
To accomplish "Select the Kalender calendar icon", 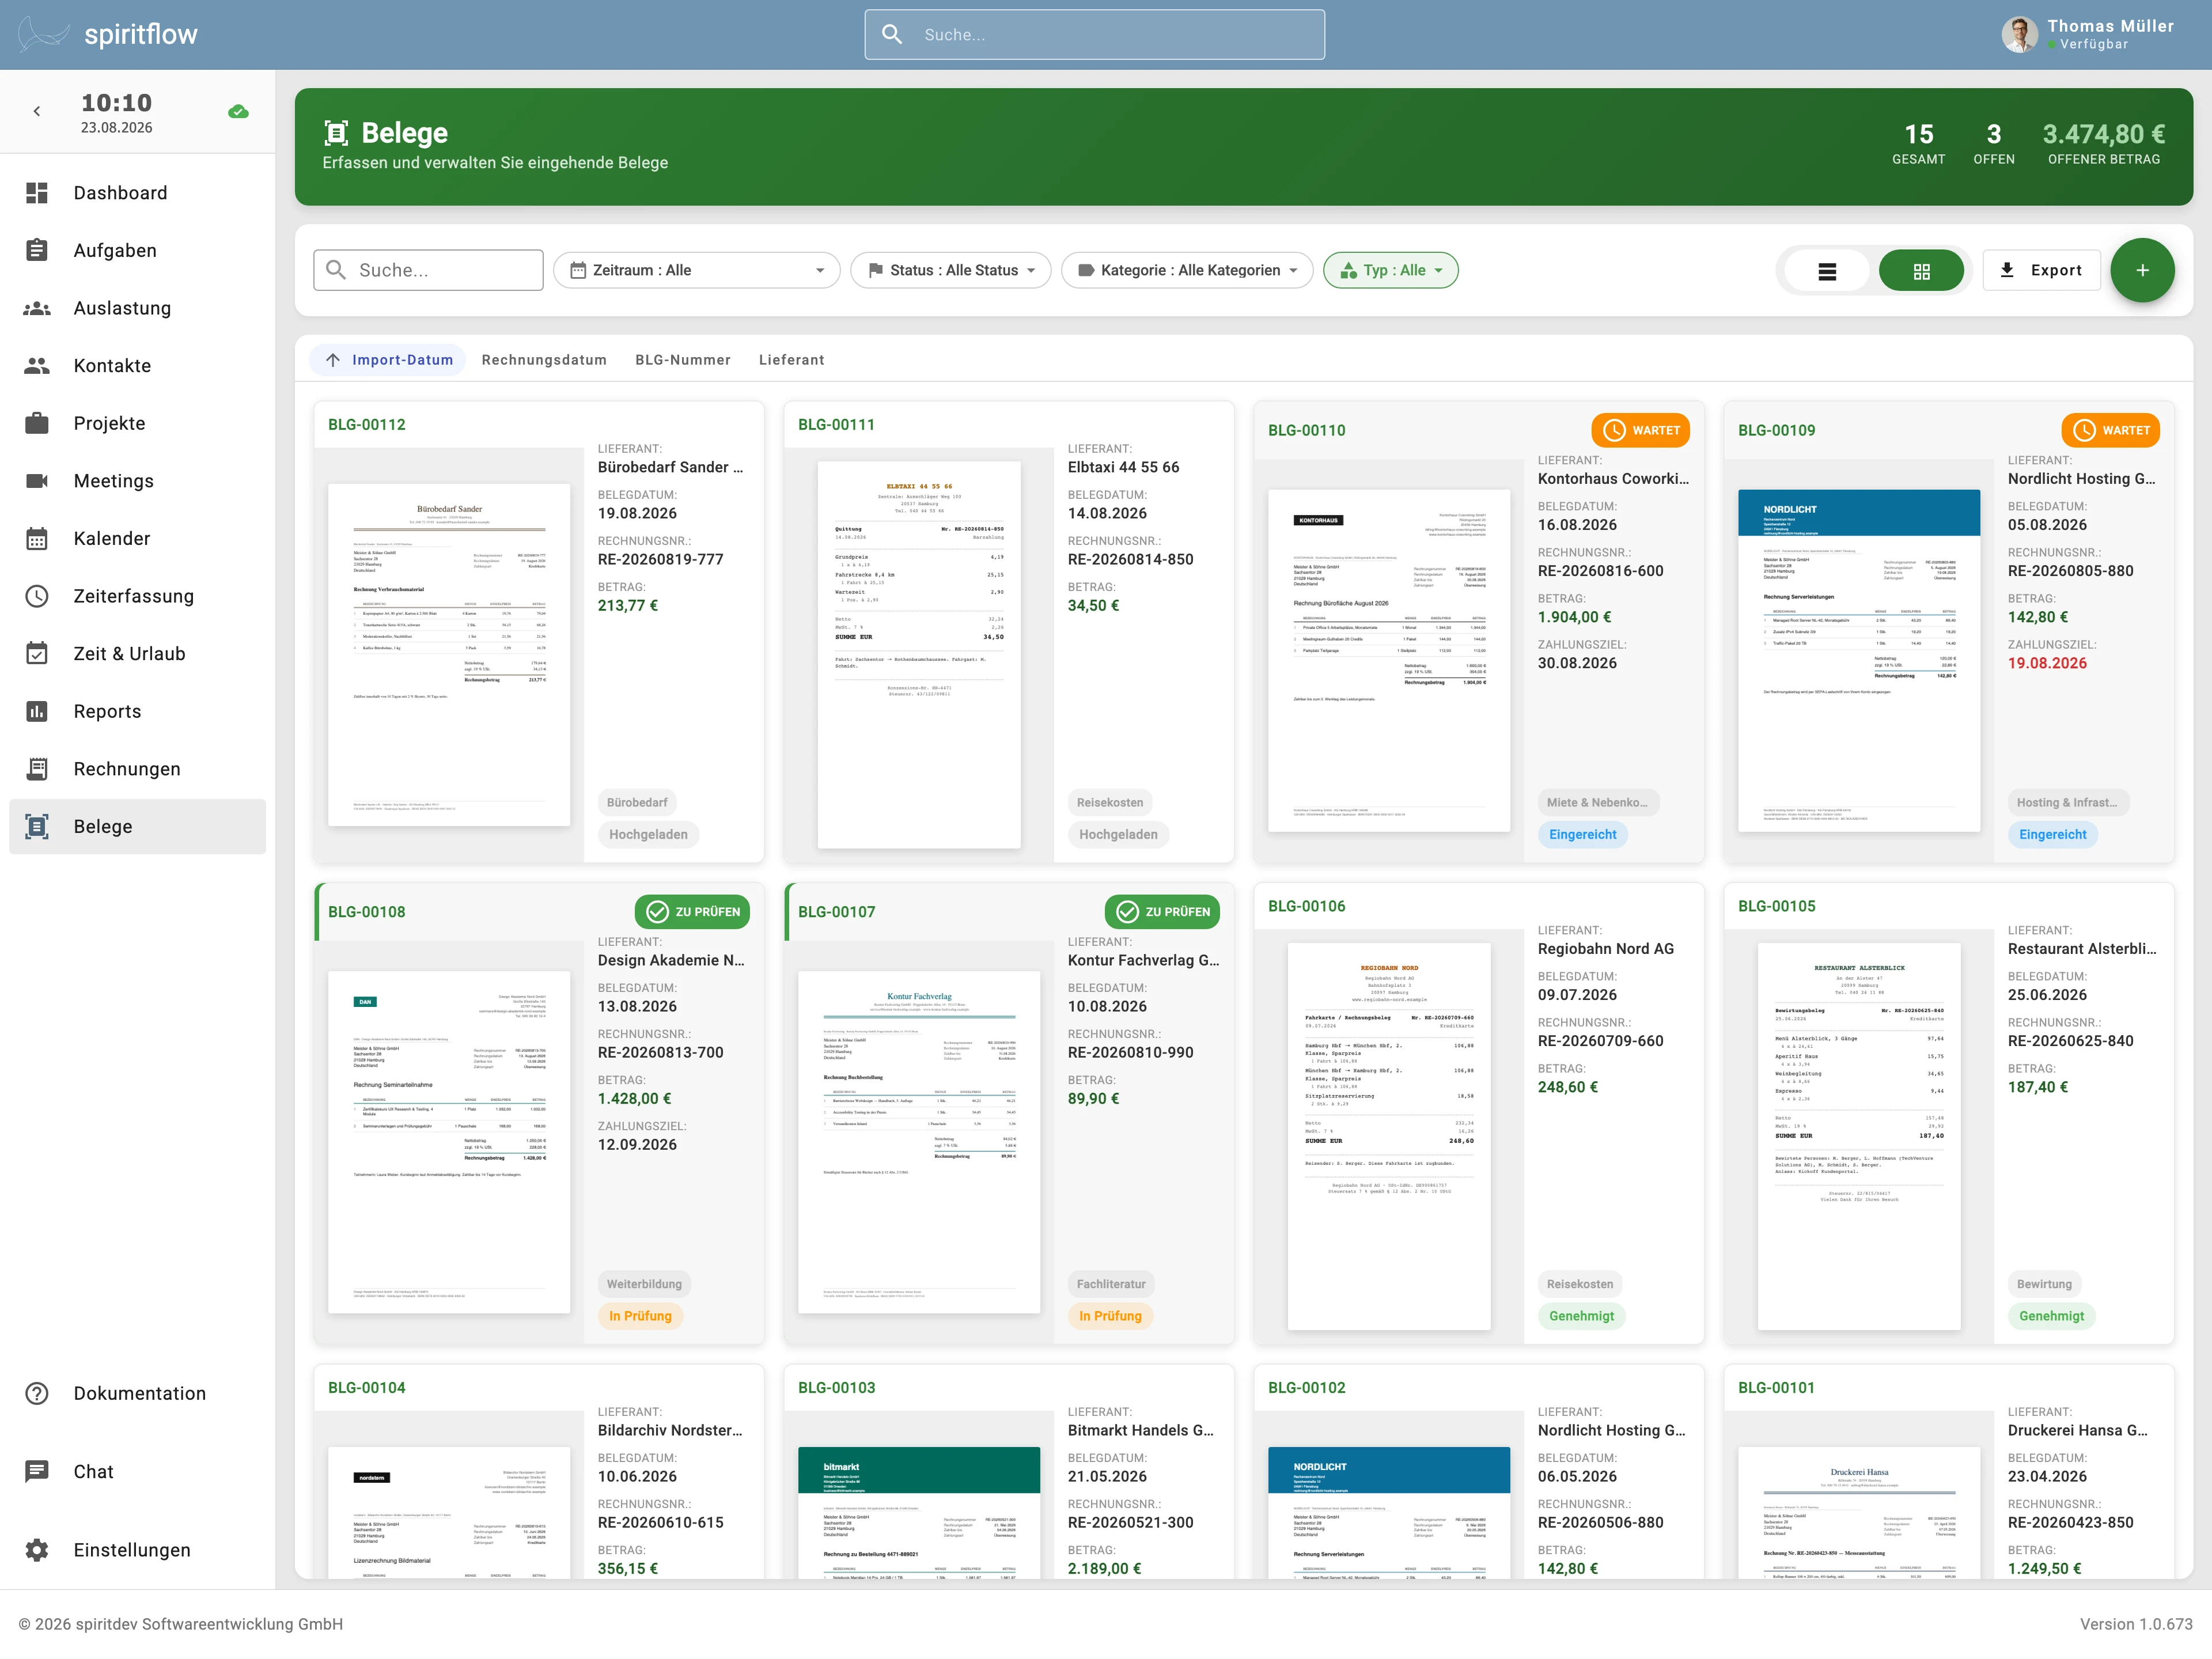I will (37, 539).
